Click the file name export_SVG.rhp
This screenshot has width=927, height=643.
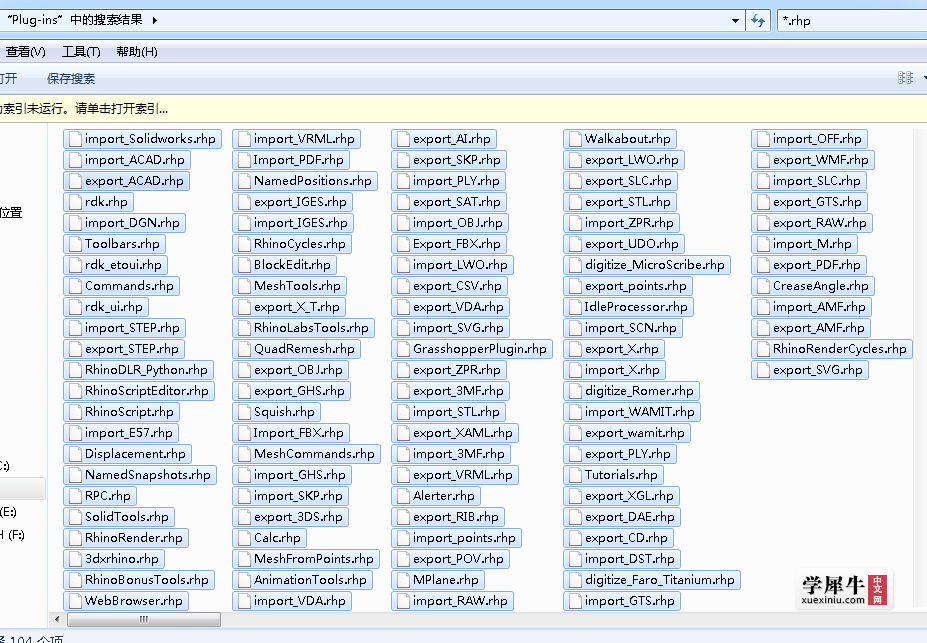point(818,370)
